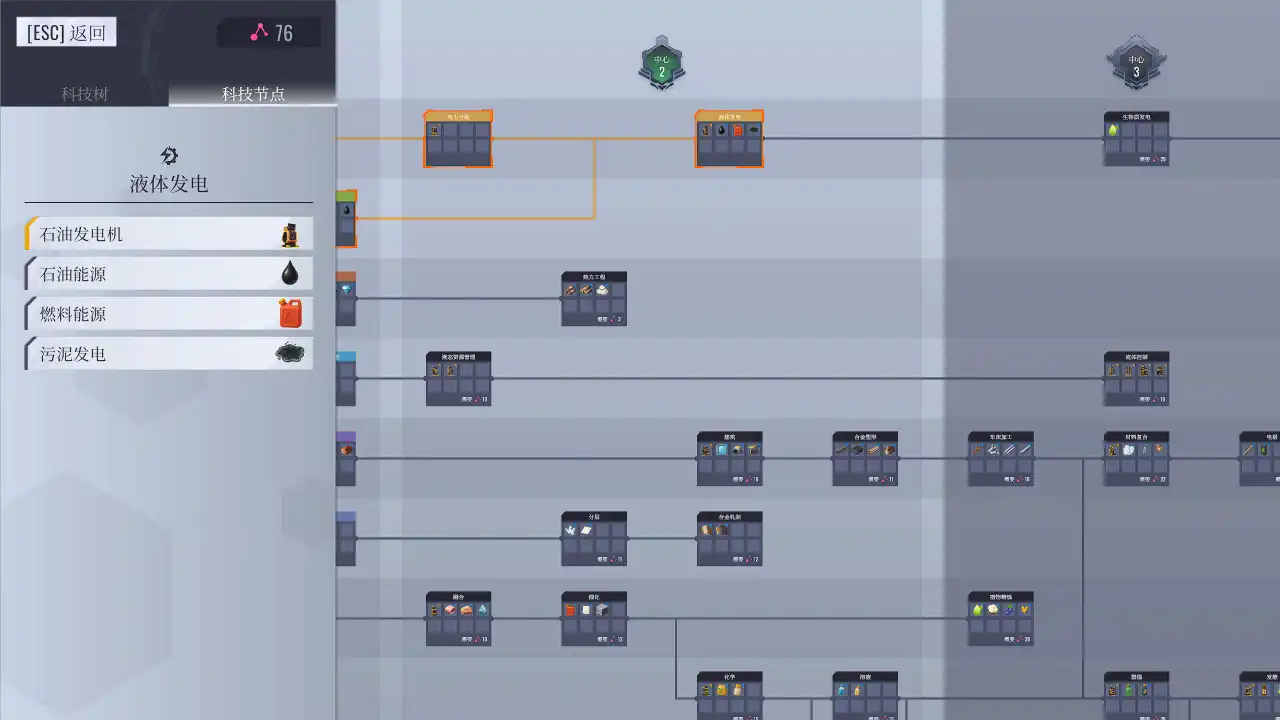Click the 合金轧制 node title
Viewport: 1280px width, 720px height.
point(730,516)
